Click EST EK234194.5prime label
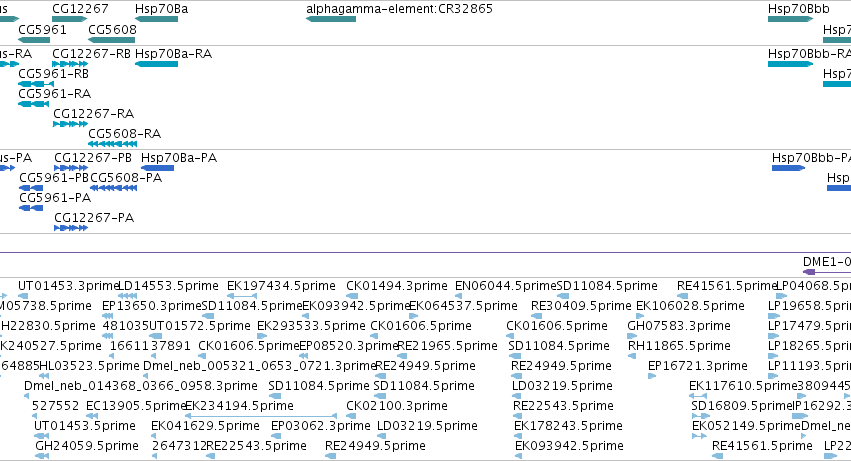 (239, 406)
